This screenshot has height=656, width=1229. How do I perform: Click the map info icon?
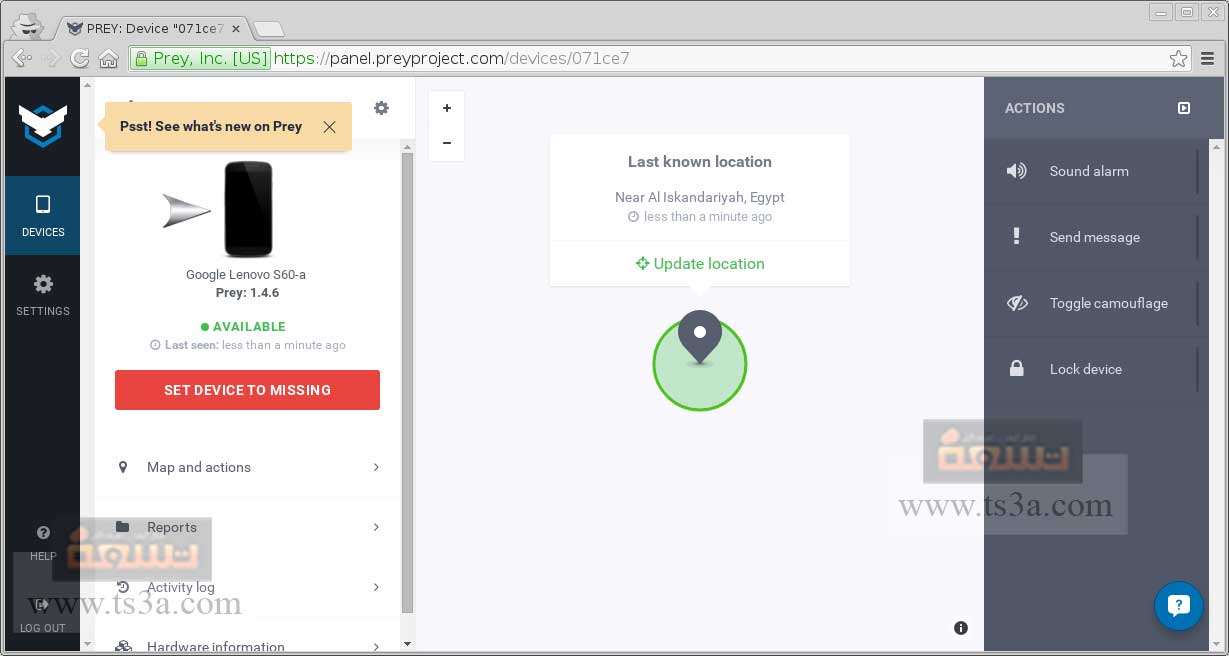(961, 628)
